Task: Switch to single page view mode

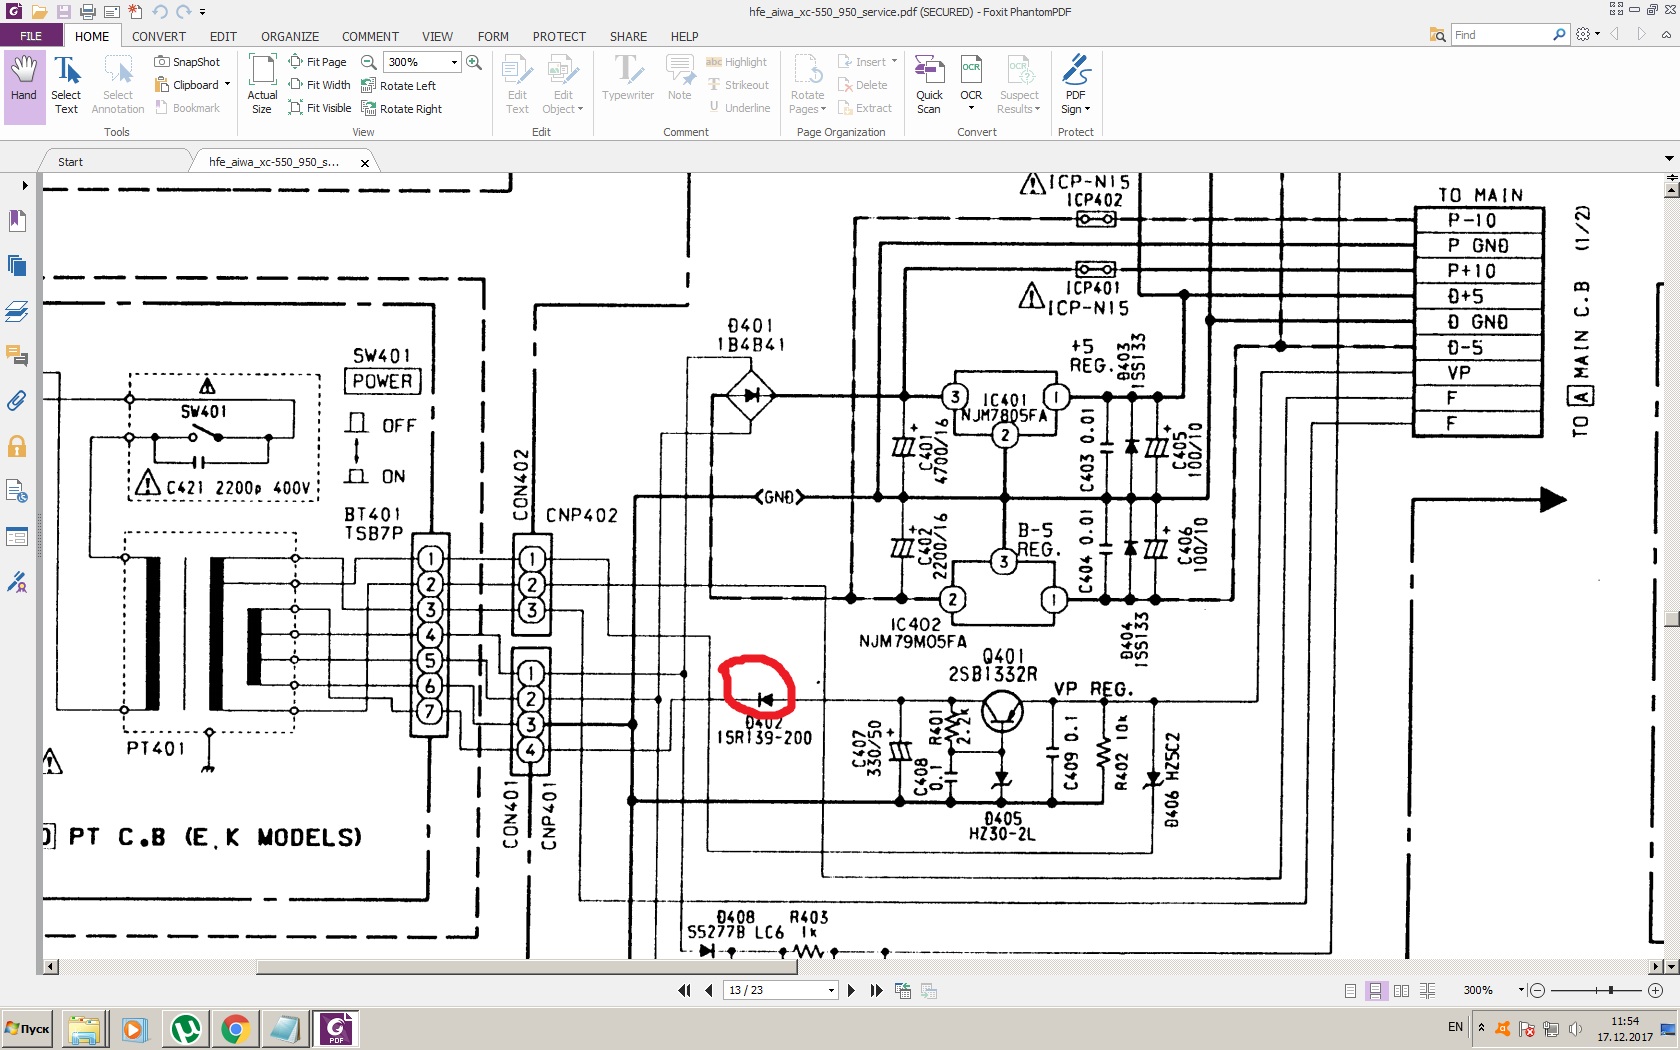Action: coord(1350,990)
